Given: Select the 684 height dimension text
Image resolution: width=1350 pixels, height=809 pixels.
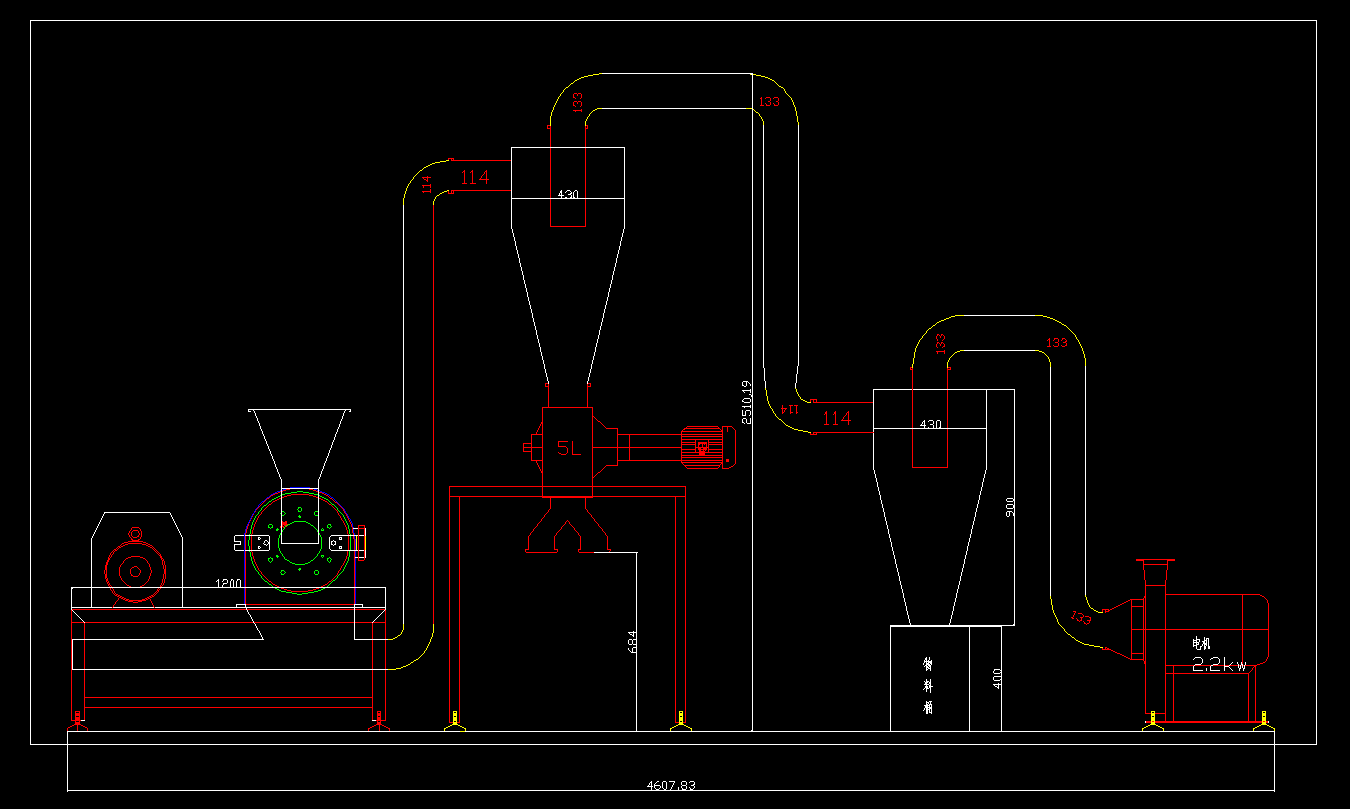Looking at the screenshot, I should 632,642.
